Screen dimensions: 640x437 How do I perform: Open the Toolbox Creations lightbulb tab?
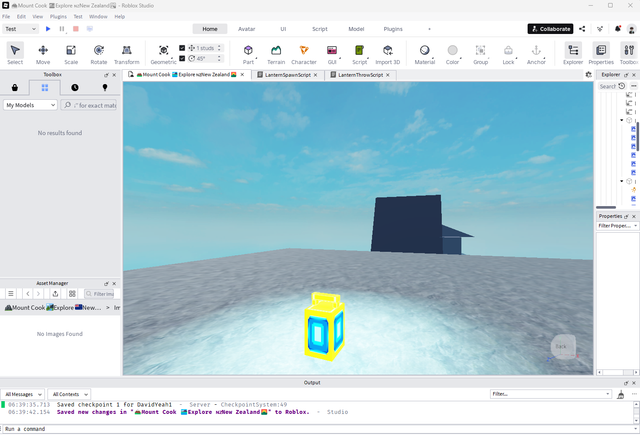point(105,87)
